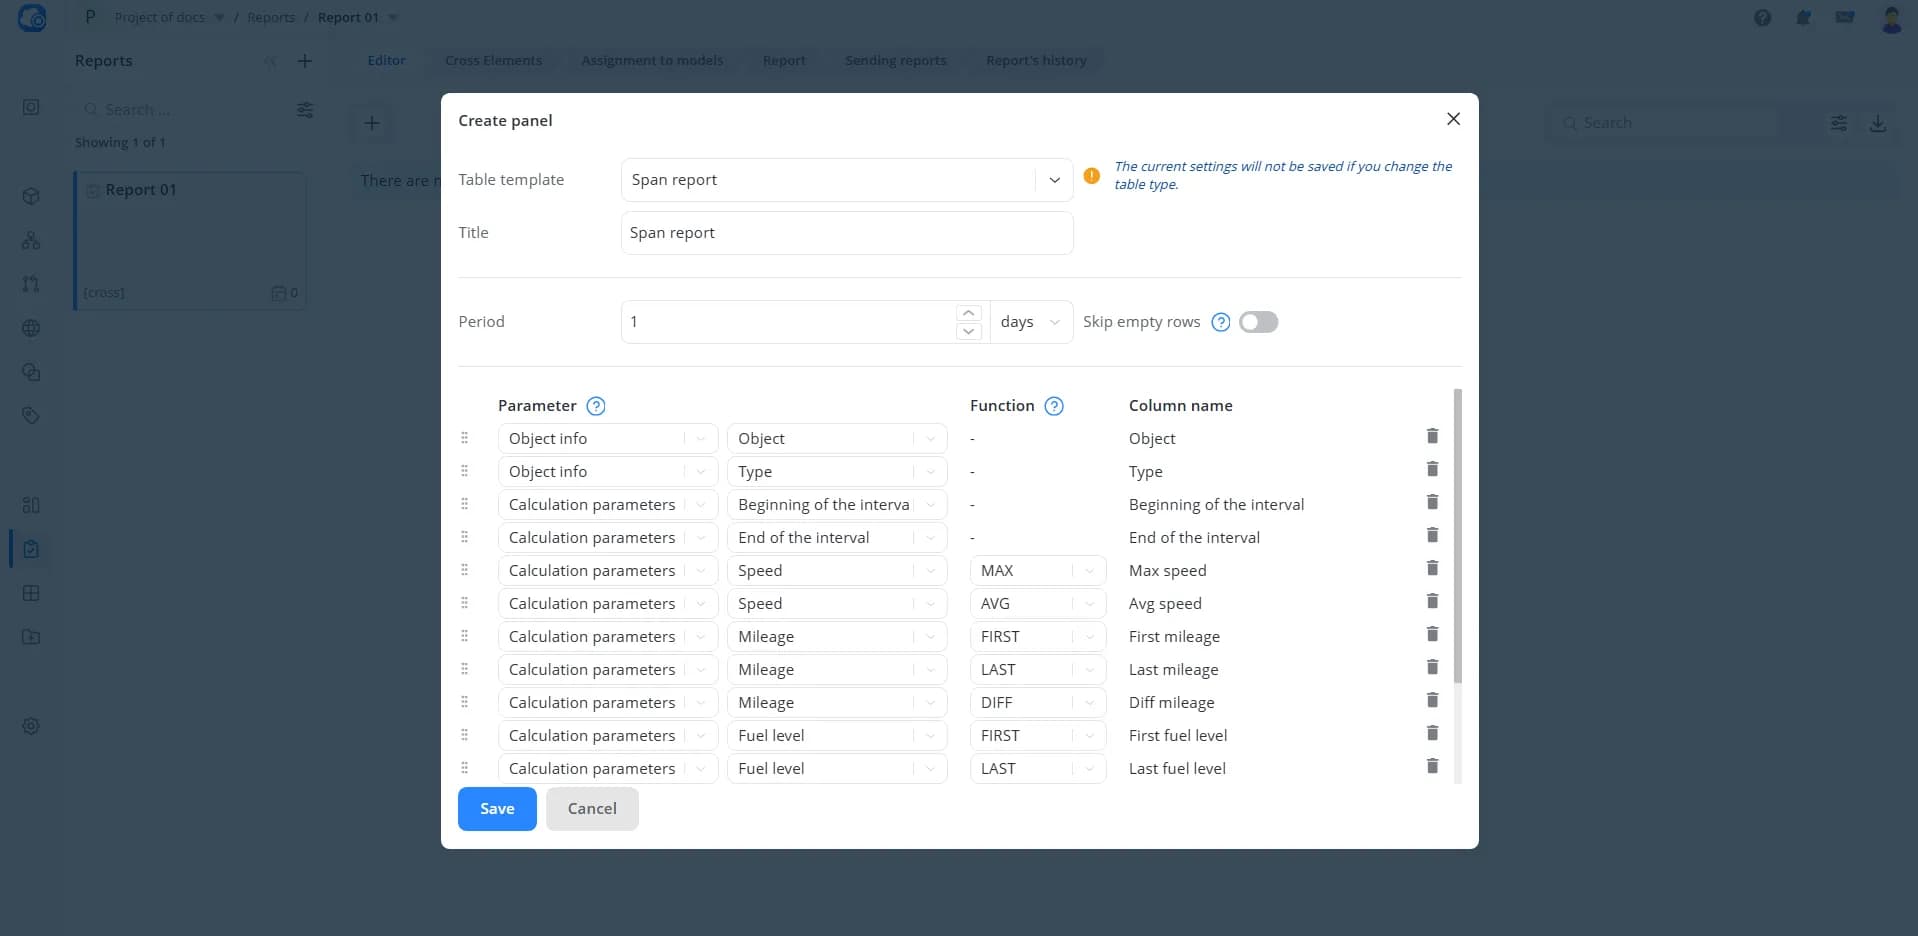Grab the drag handle of Max speed row
The width and height of the screenshot is (1918, 936).
pyautogui.click(x=464, y=570)
